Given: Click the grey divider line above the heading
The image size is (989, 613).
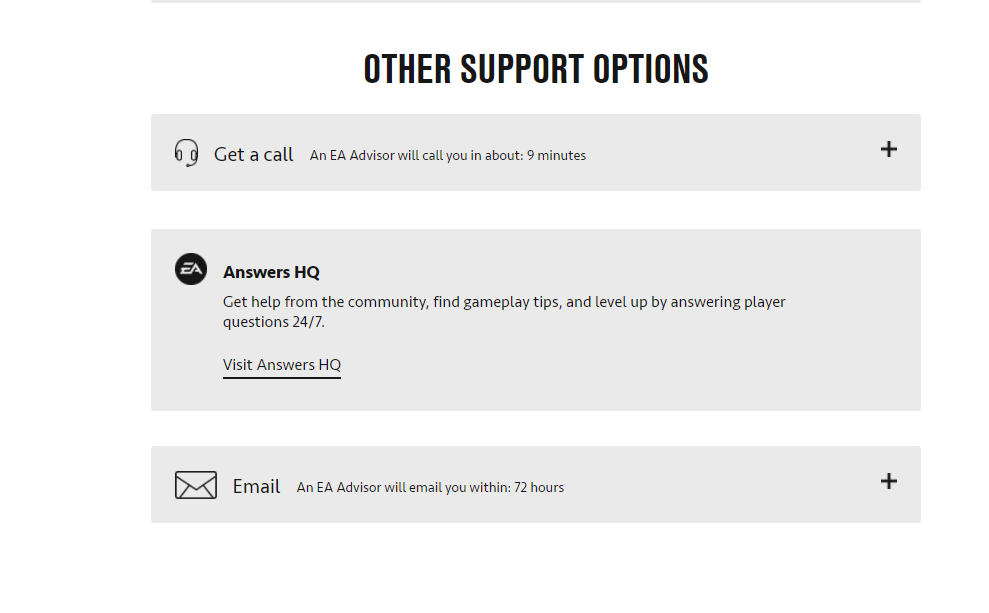Looking at the screenshot, I should pyautogui.click(x=536, y=1).
